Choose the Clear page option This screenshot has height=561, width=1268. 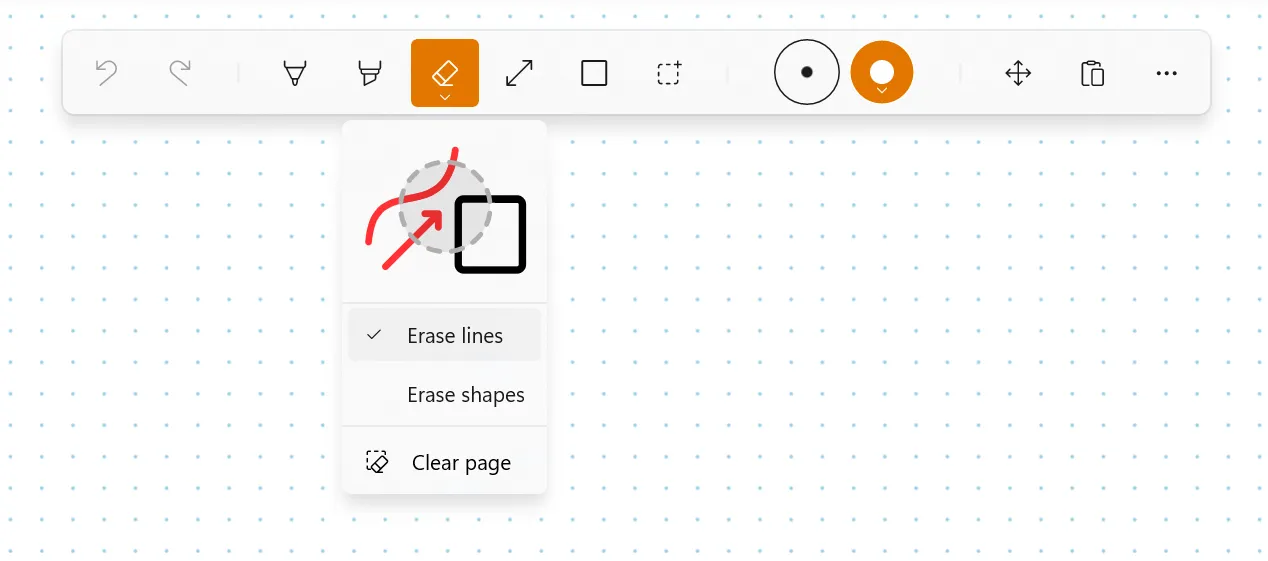click(x=444, y=462)
